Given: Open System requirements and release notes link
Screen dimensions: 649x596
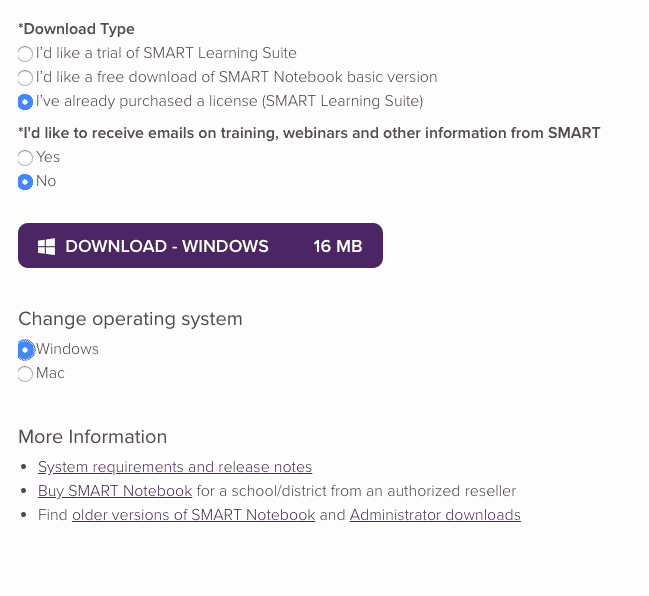Looking at the screenshot, I should point(175,467).
